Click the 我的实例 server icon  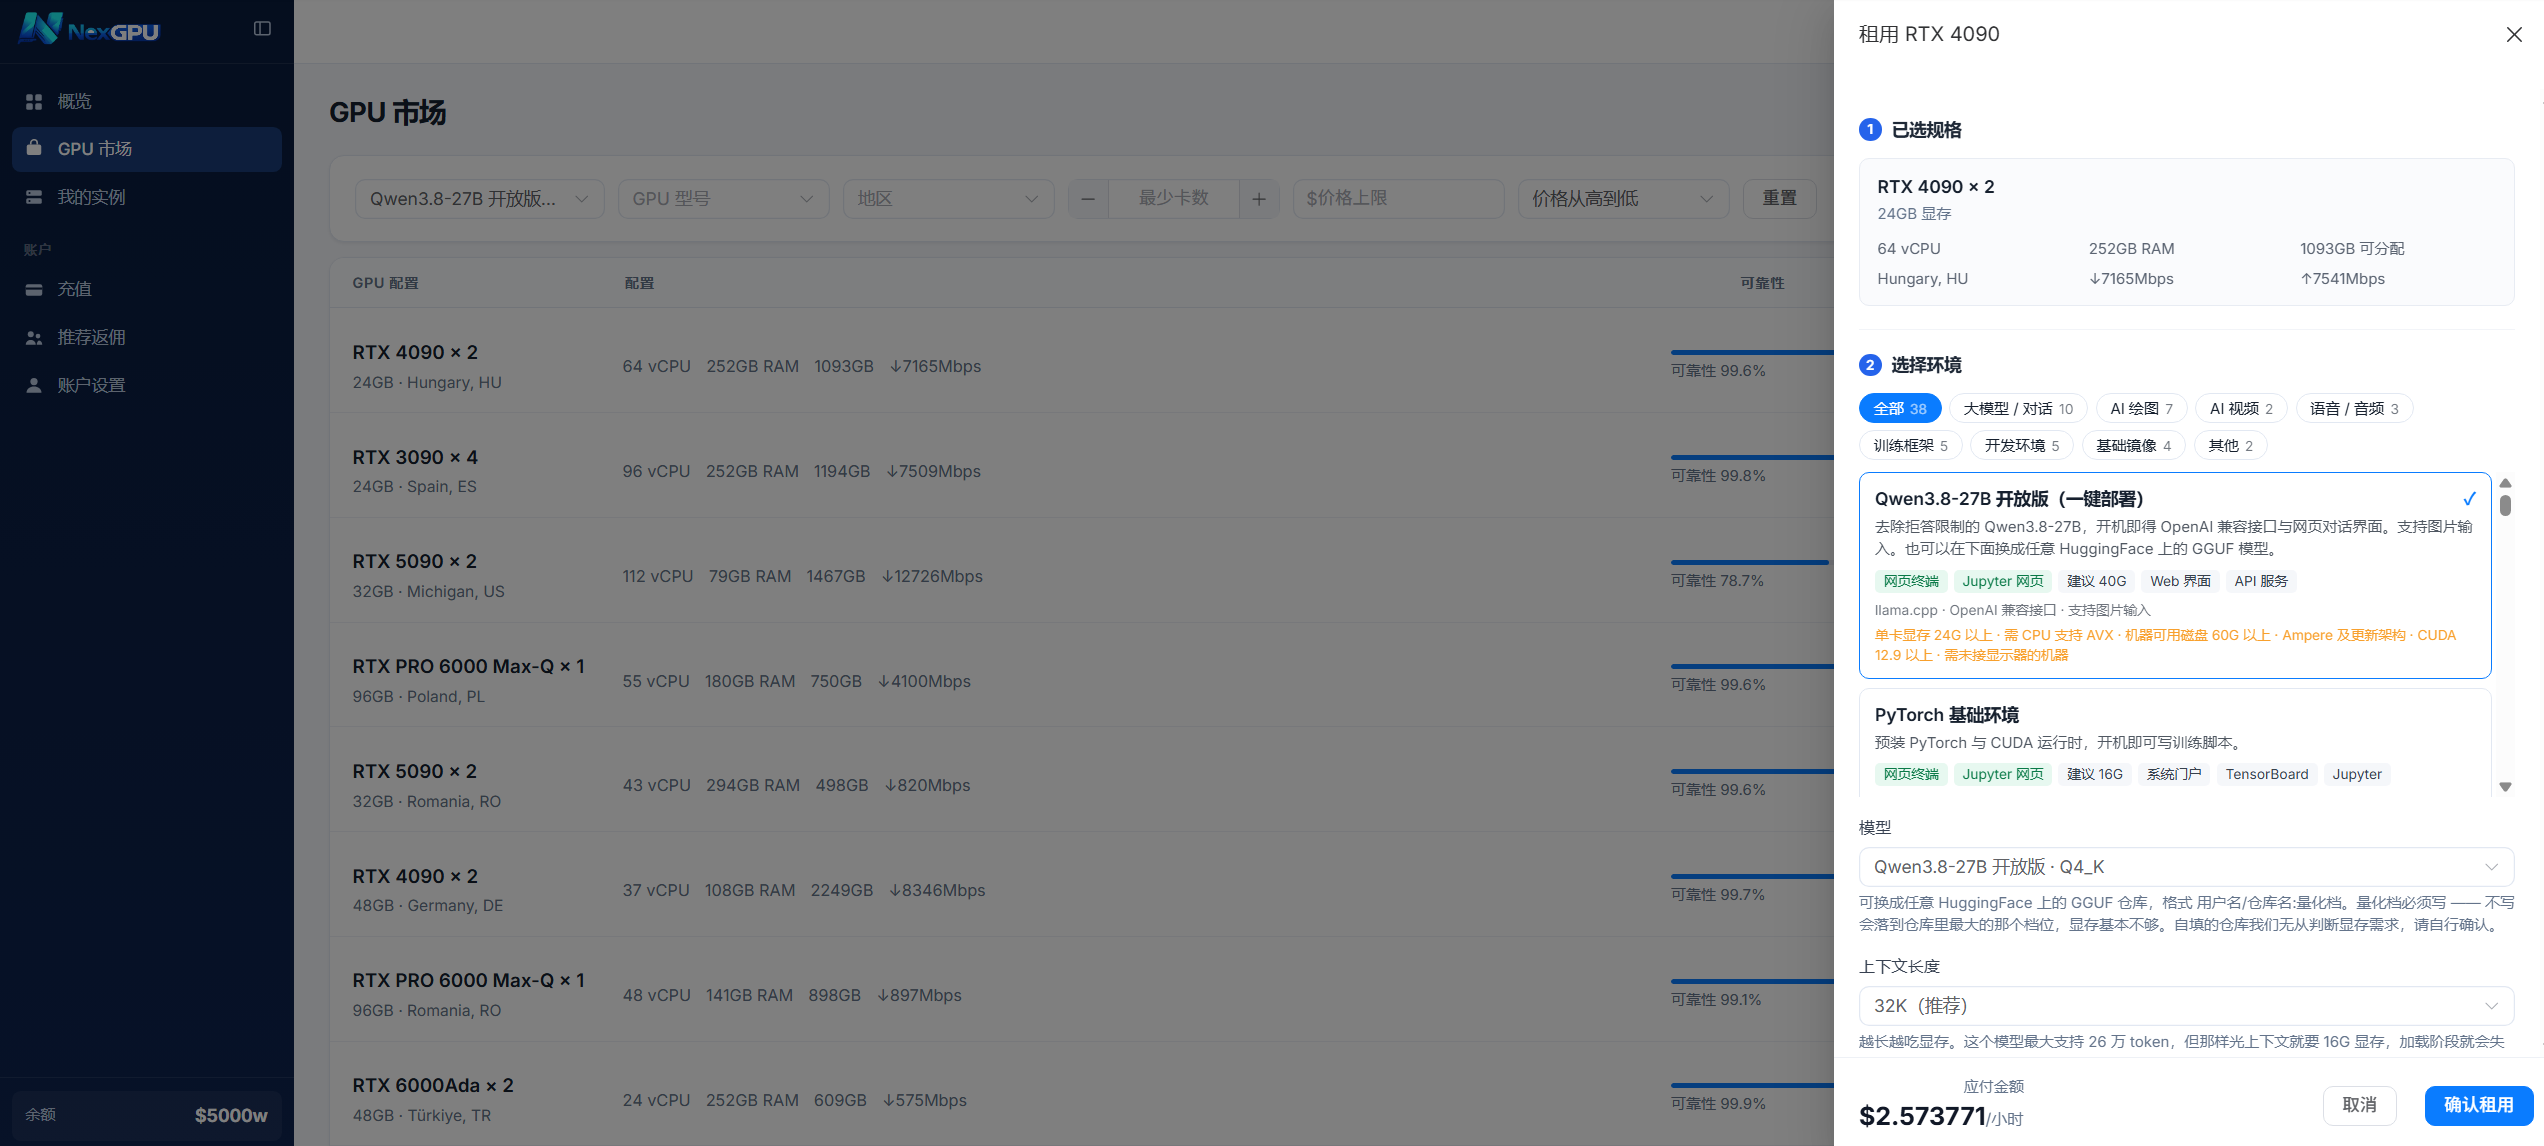tap(34, 197)
